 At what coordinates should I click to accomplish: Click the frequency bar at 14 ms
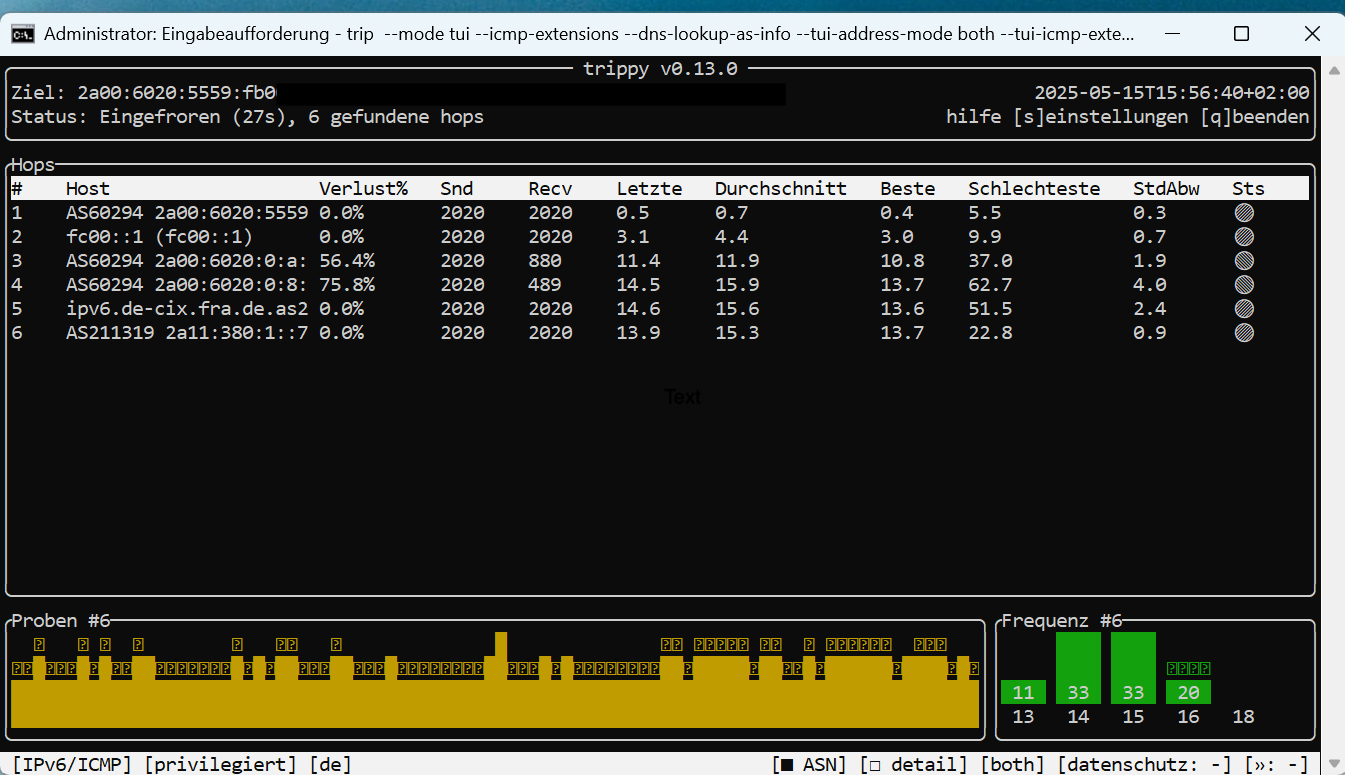point(1078,668)
